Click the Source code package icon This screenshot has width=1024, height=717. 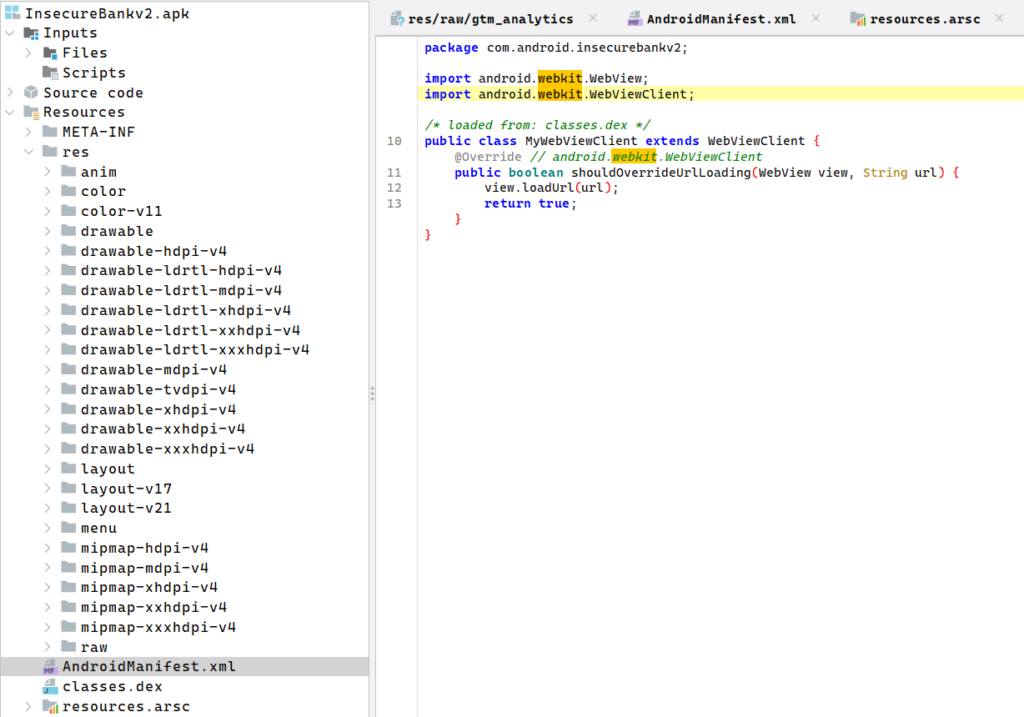point(31,93)
